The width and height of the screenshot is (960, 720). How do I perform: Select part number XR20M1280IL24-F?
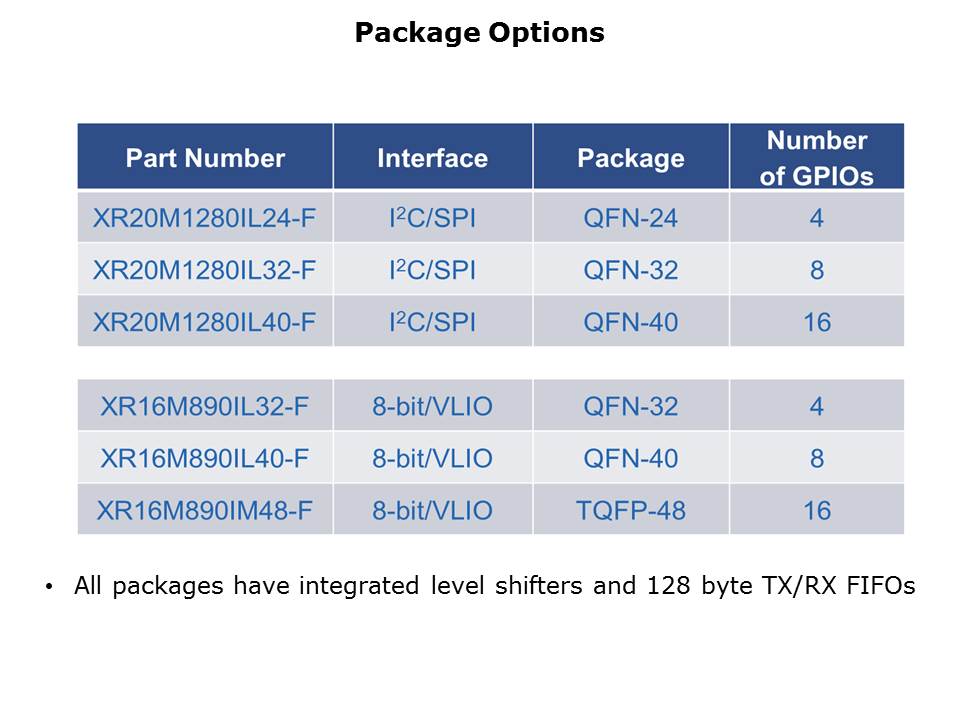coord(205,218)
